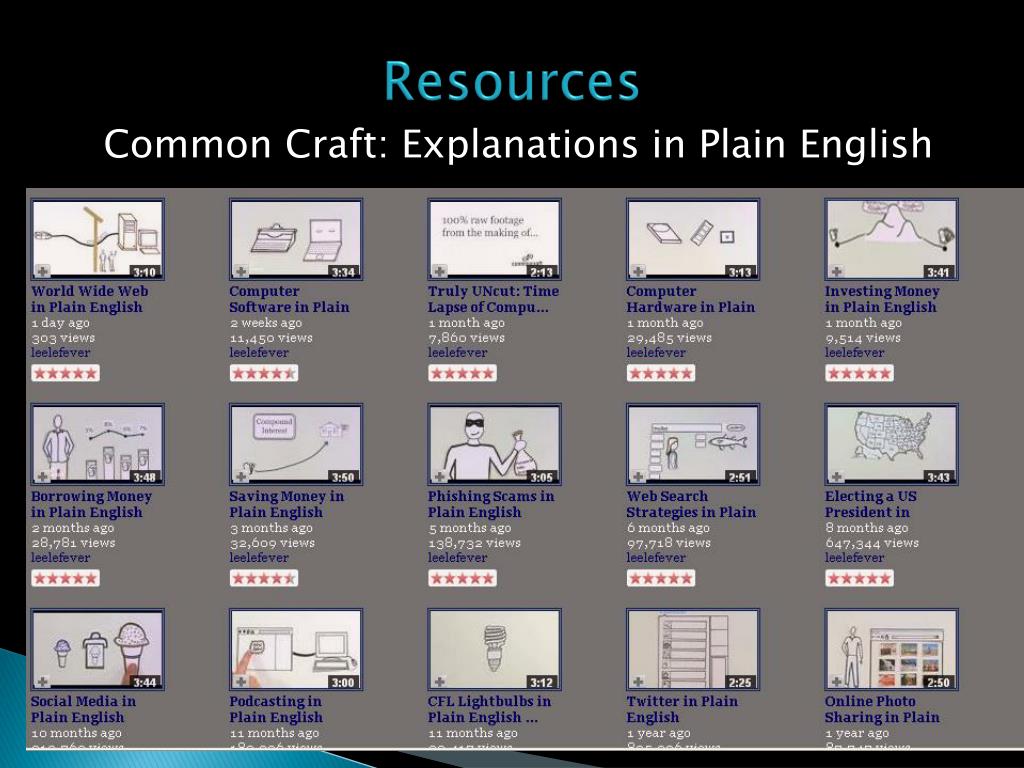Viewport: 1024px width, 768px height.
Task: Click Social Media in Plain English title
Action: point(83,709)
